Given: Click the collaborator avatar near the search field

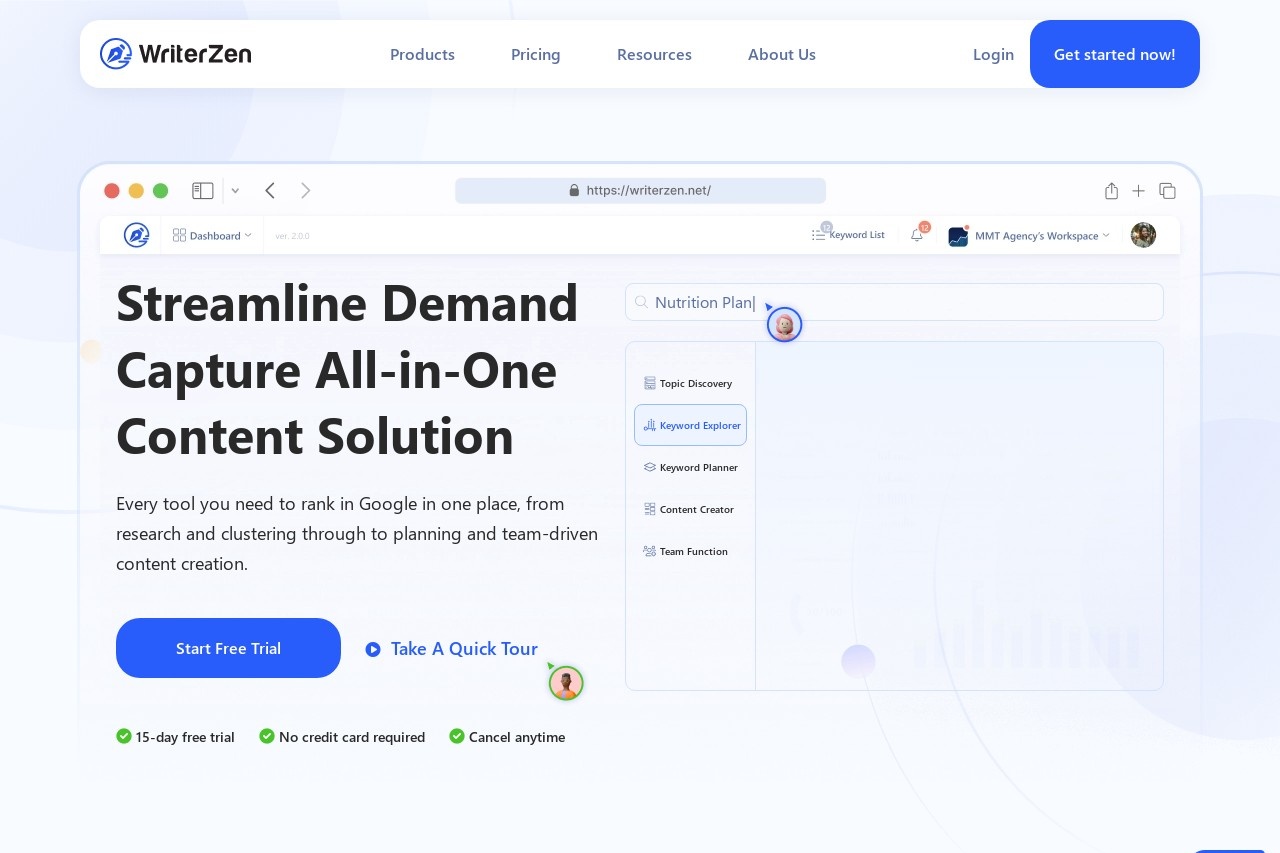Looking at the screenshot, I should tap(785, 324).
